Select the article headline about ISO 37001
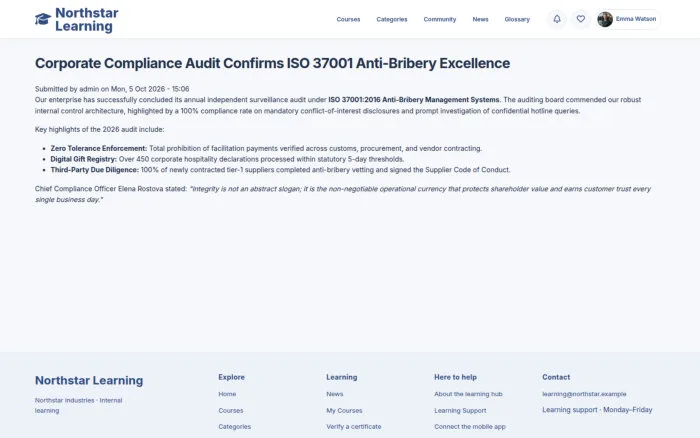 (x=272, y=63)
